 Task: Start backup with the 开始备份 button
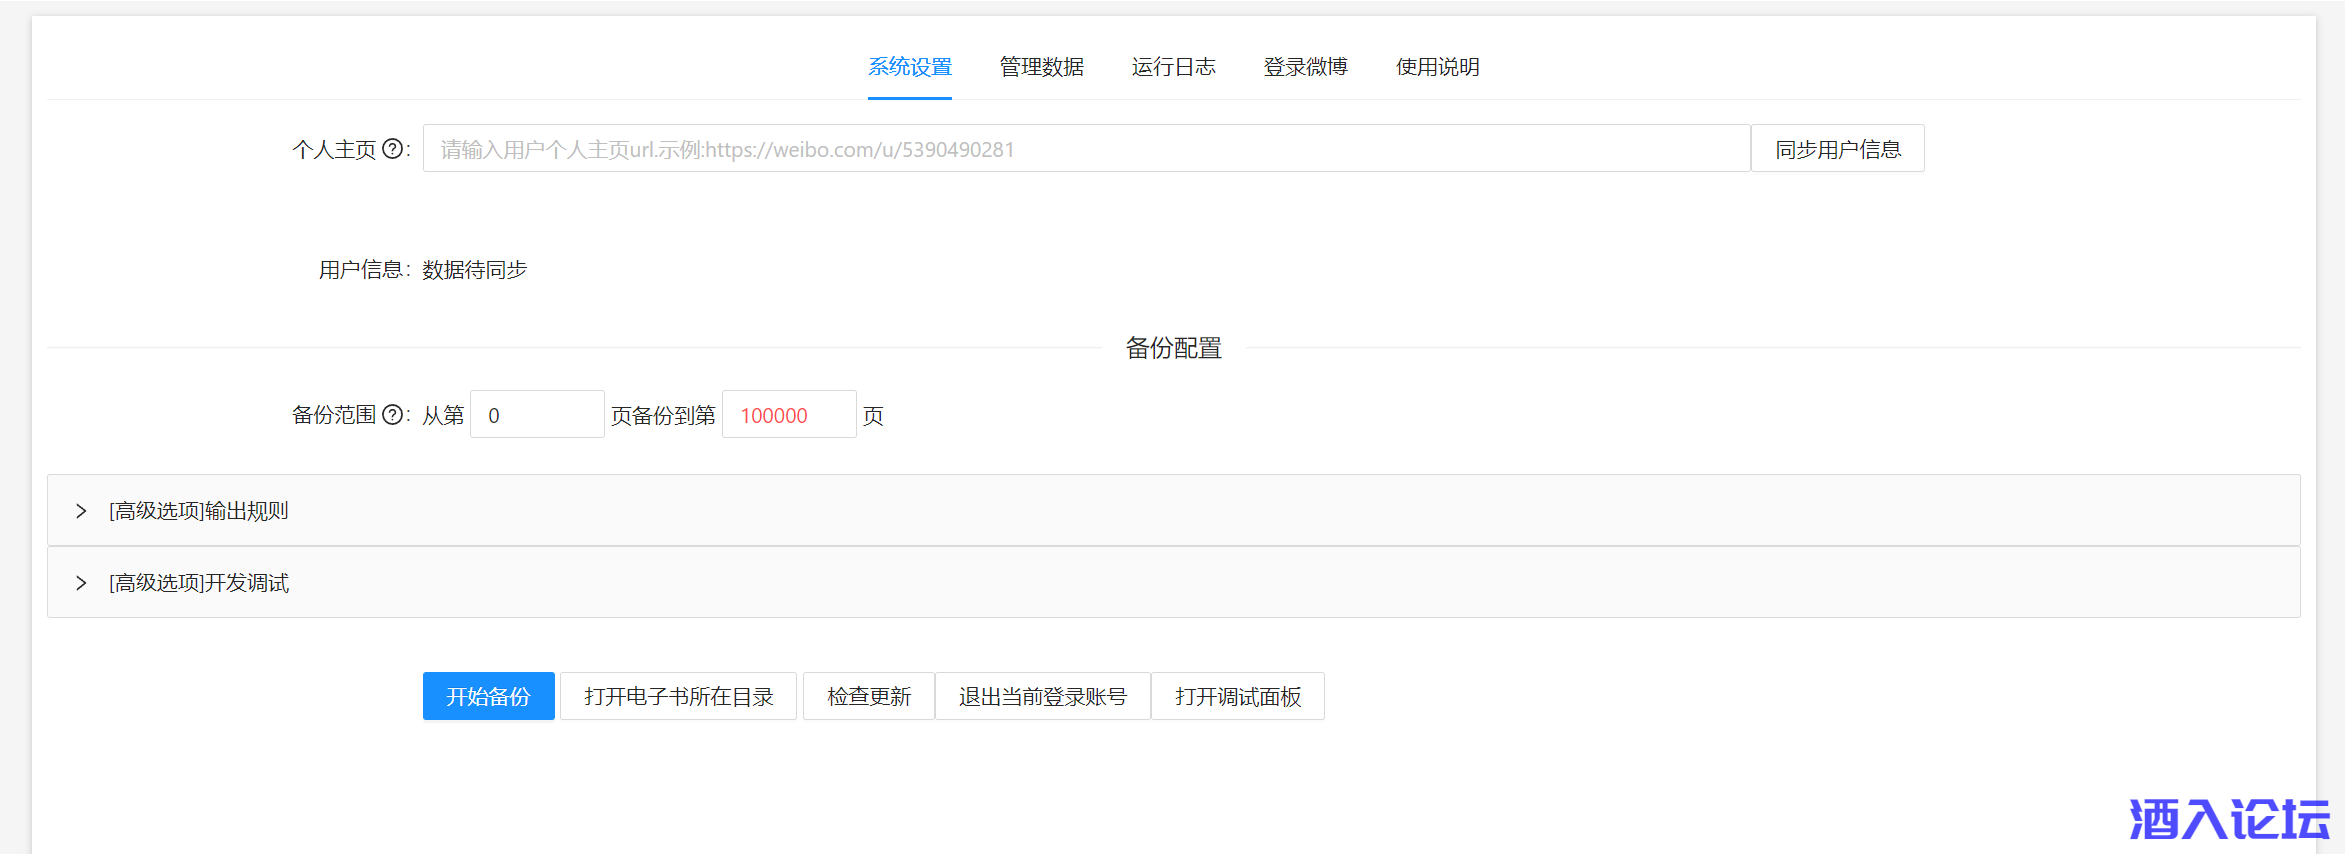(488, 696)
